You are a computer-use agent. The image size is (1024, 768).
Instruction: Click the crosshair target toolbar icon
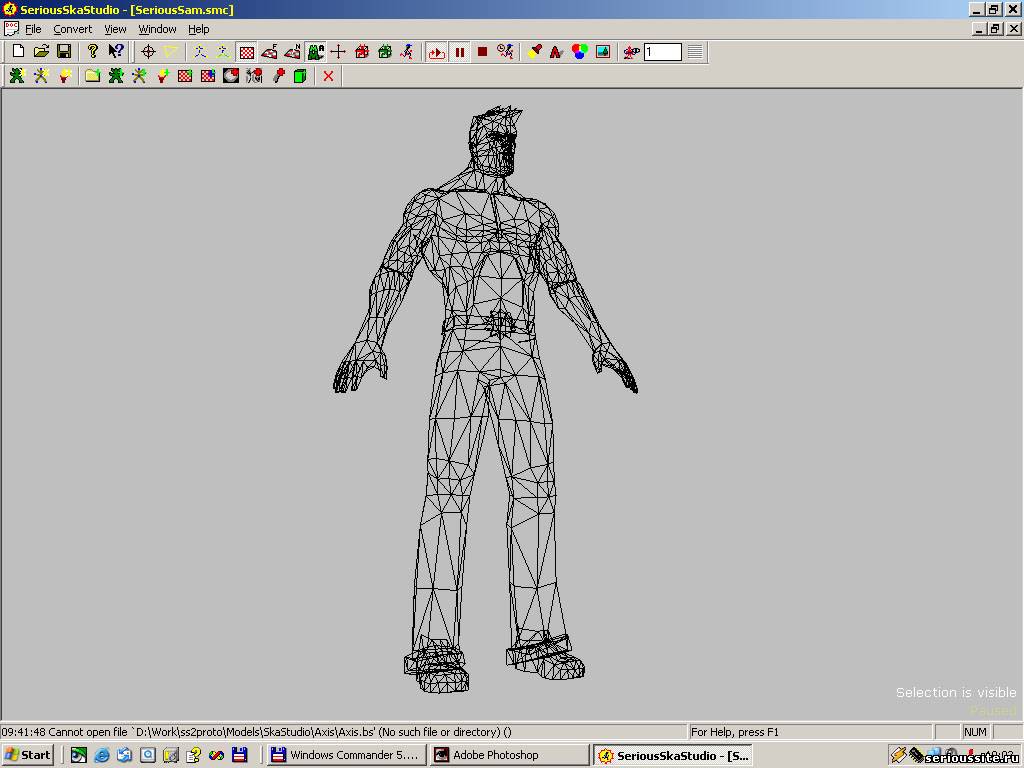148,52
